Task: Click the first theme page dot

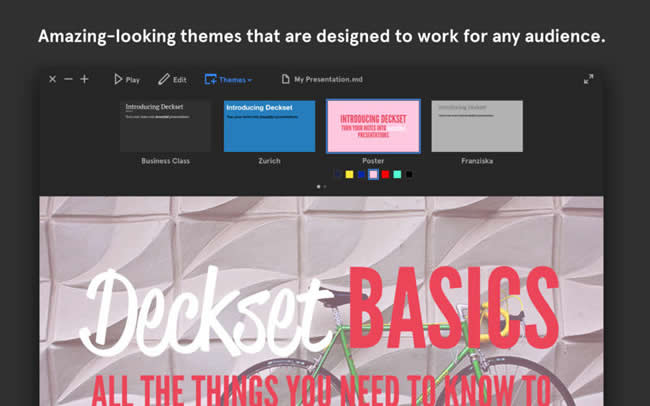Action: point(318,187)
